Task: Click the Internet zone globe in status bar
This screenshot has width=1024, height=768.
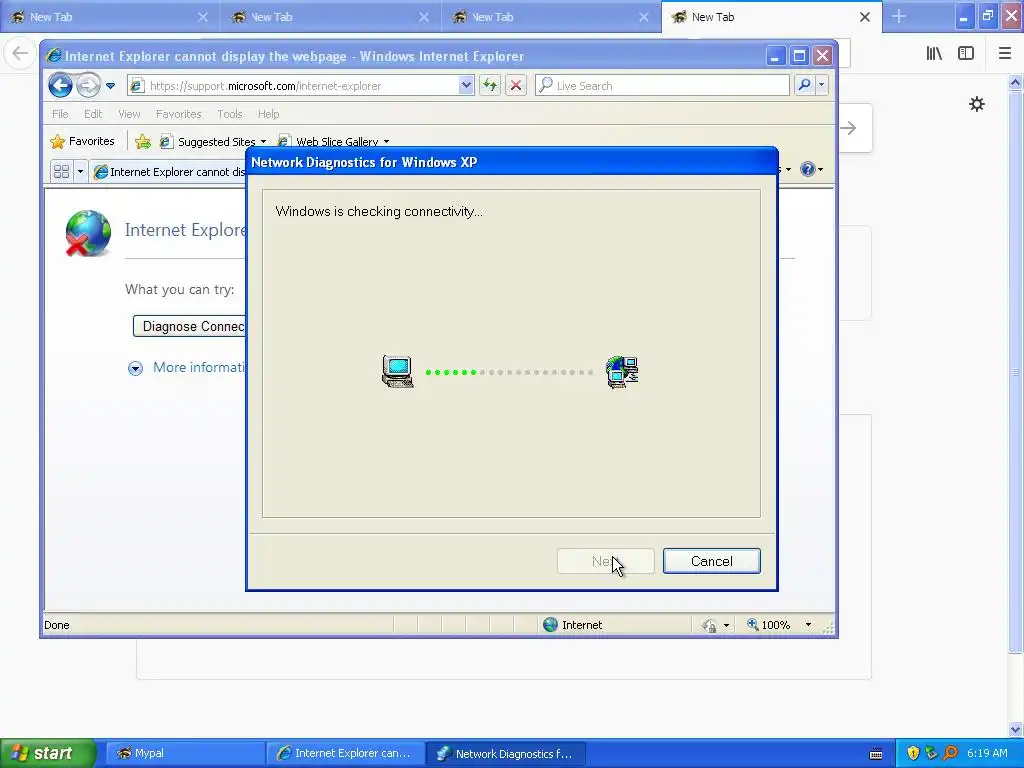Action: click(x=551, y=624)
